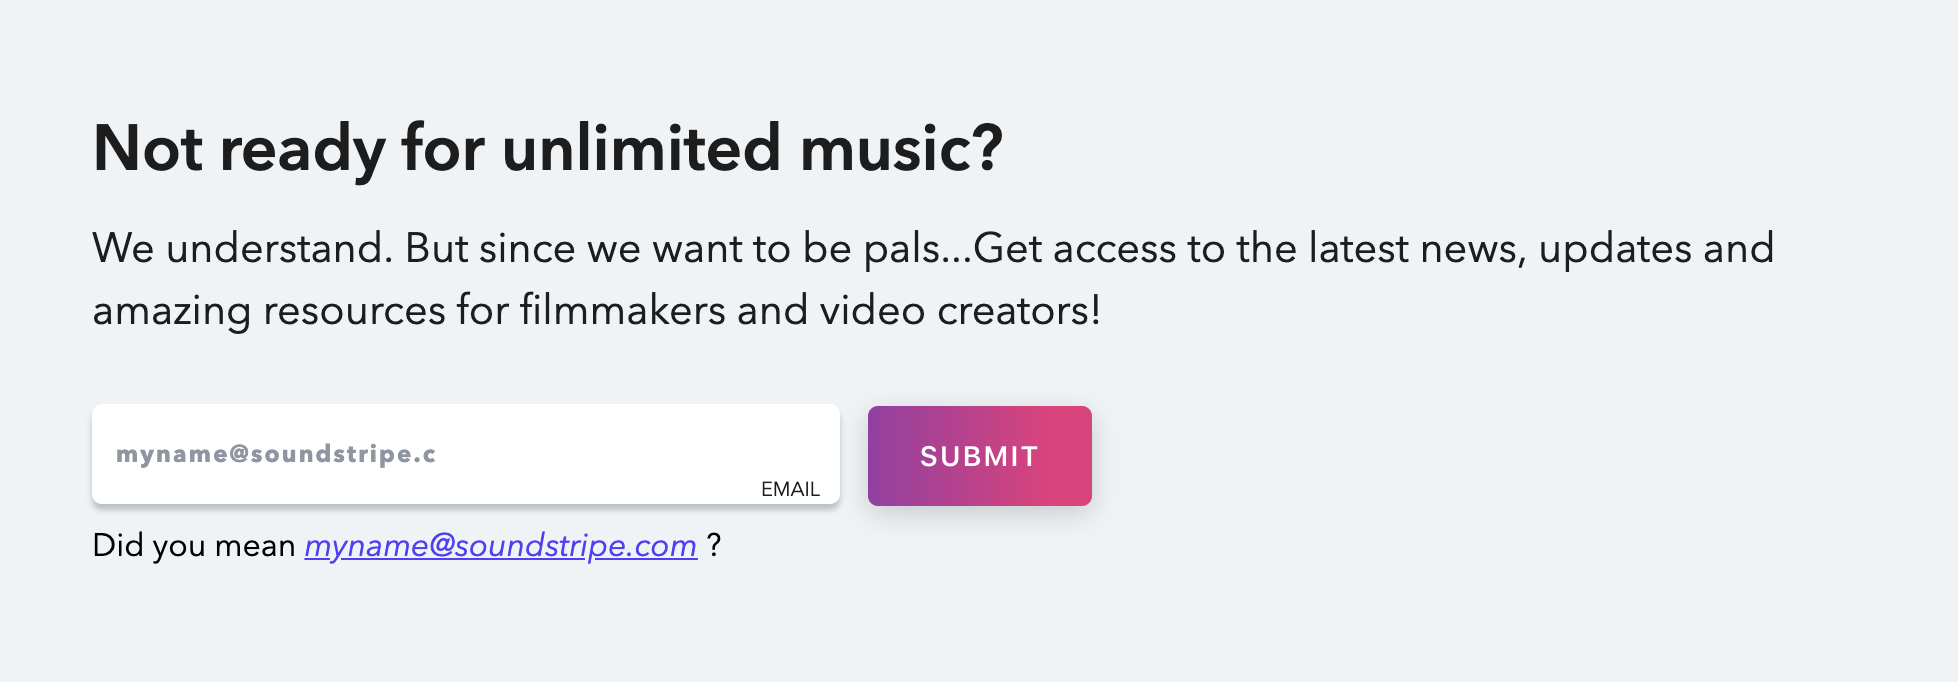Click the EMAIL label inside the field
The image size is (1958, 682).
coord(790,489)
